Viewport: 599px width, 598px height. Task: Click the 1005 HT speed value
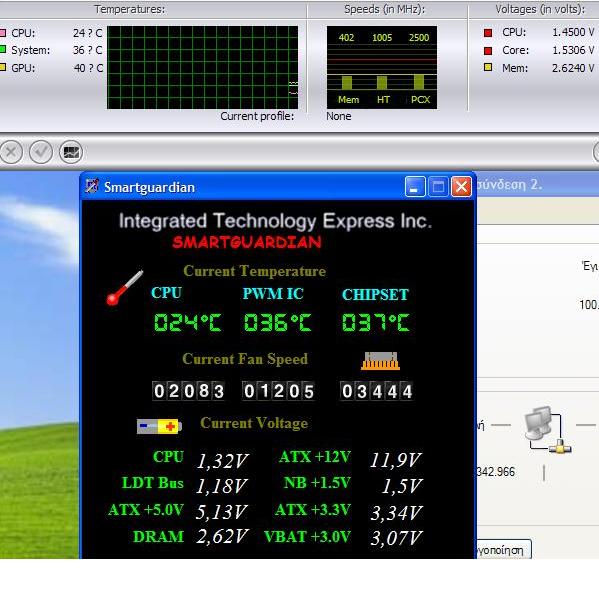click(x=382, y=37)
